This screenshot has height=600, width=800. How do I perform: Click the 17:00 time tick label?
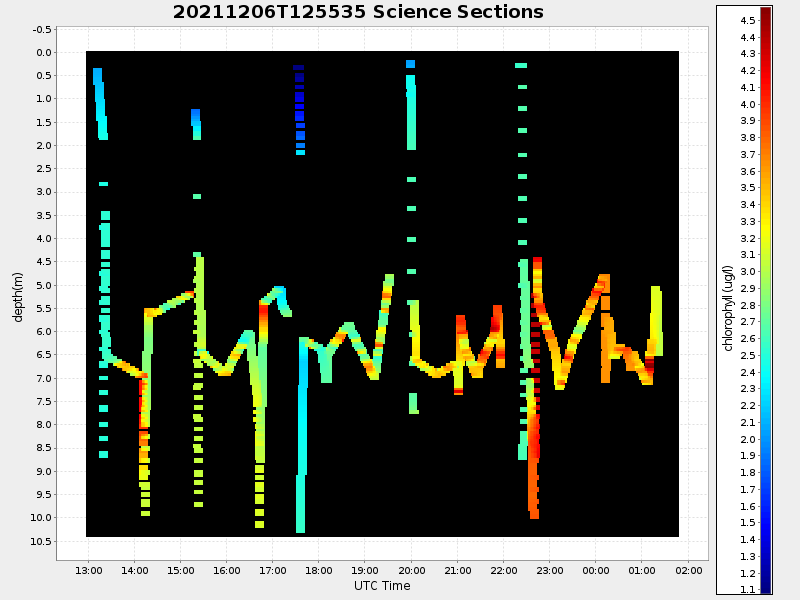click(272, 570)
